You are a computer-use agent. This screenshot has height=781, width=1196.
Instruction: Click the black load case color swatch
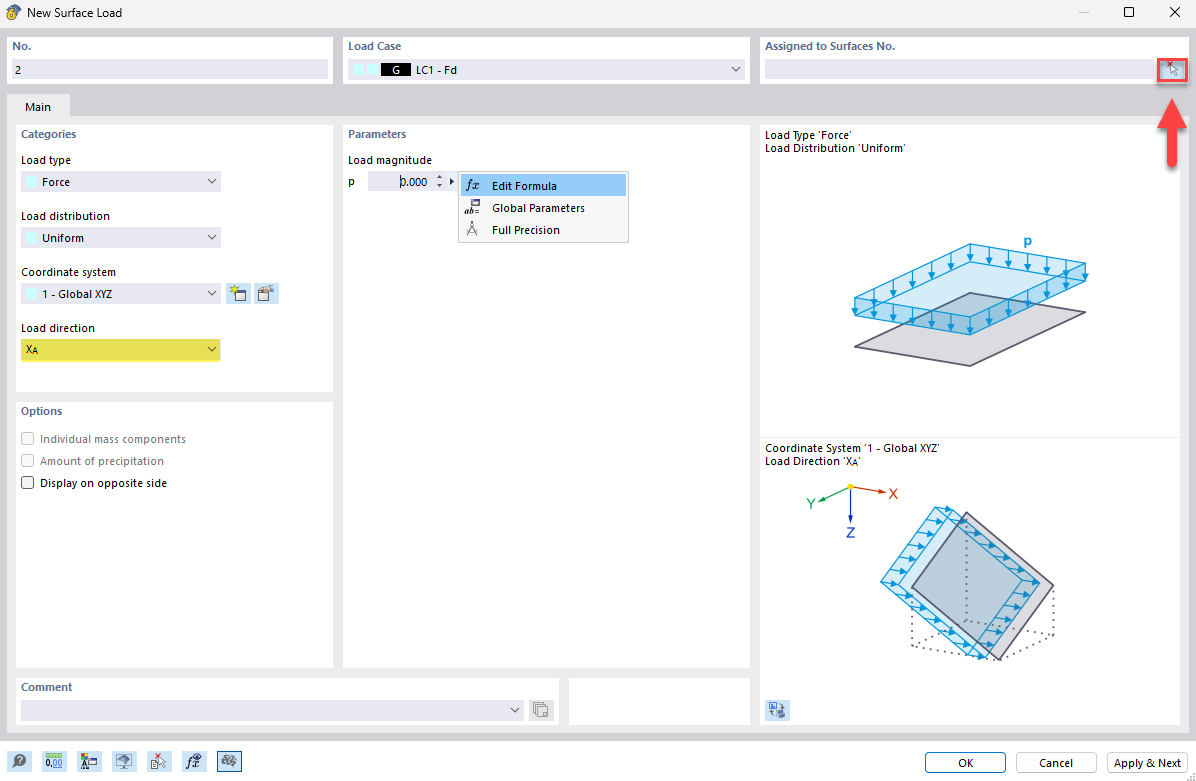click(396, 69)
